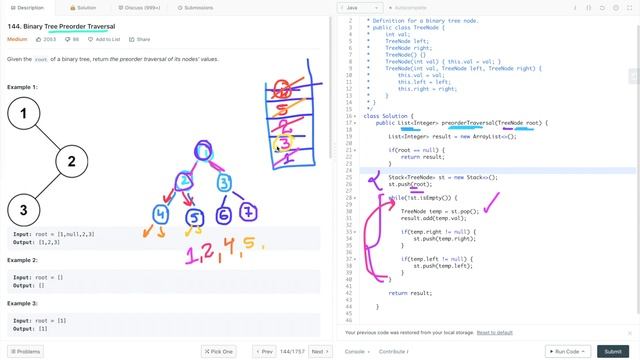Click the Medium difficulty label

[x=17, y=40]
